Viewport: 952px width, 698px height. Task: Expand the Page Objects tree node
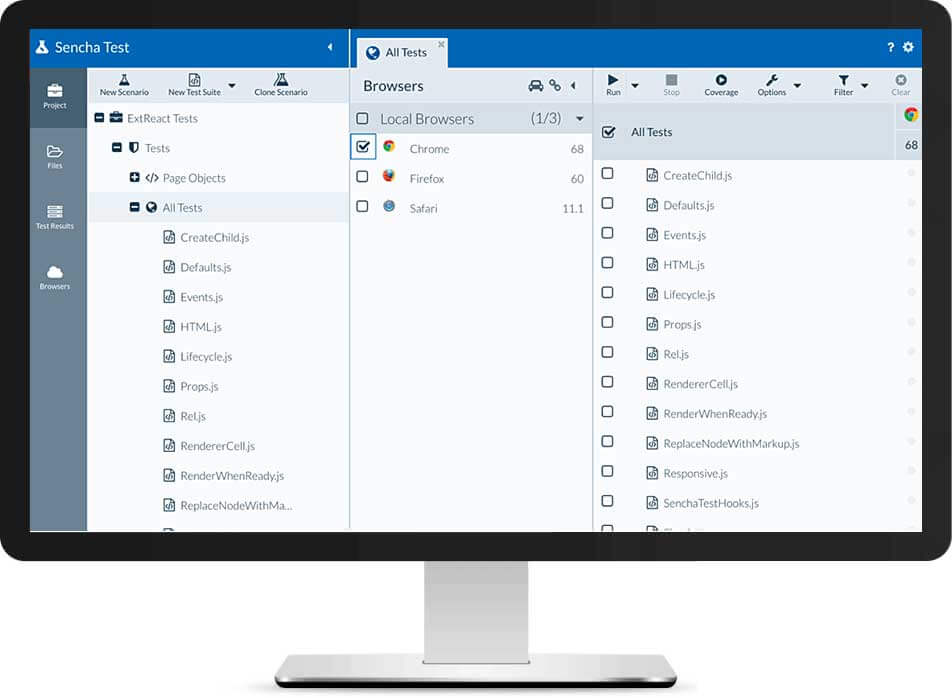click(134, 177)
